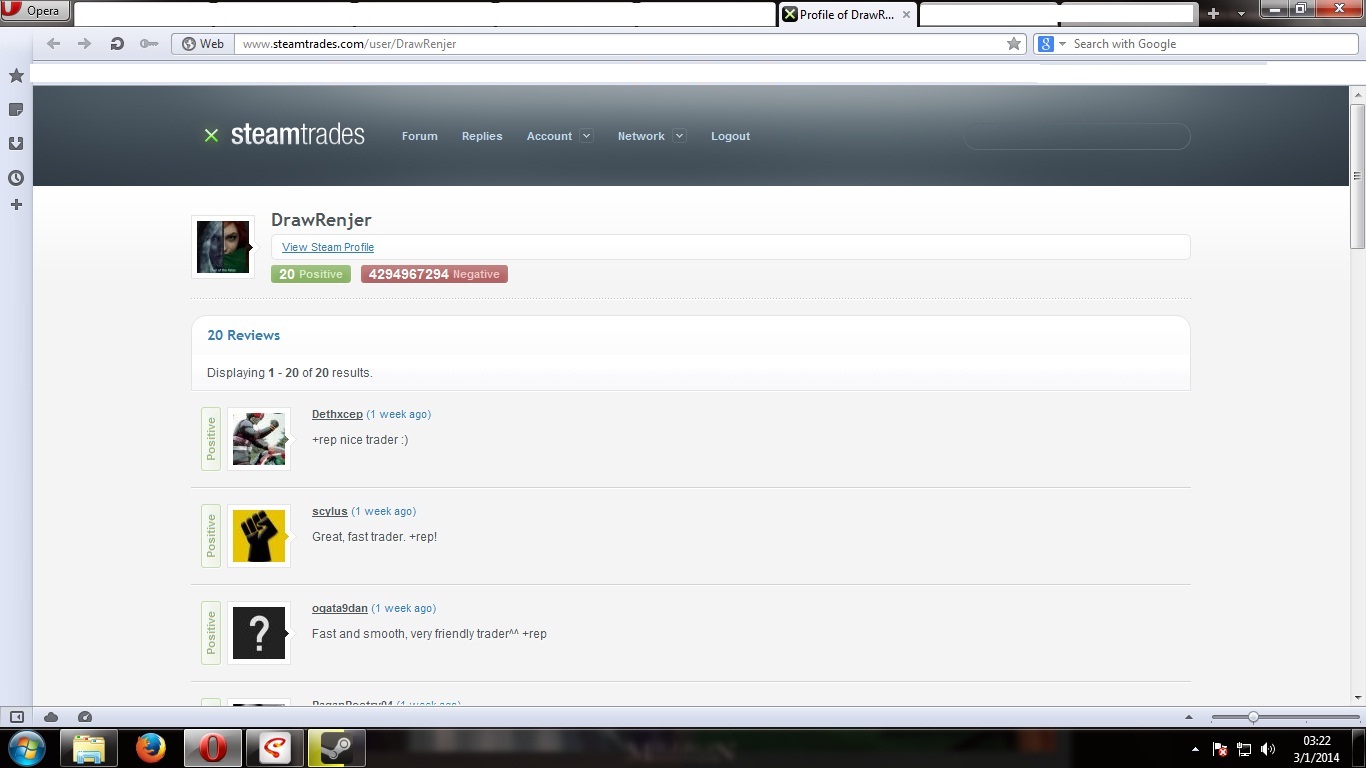Click the steamtrades logo
The height and width of the screenshot is (768, 1366).
[x=284, y=135]
